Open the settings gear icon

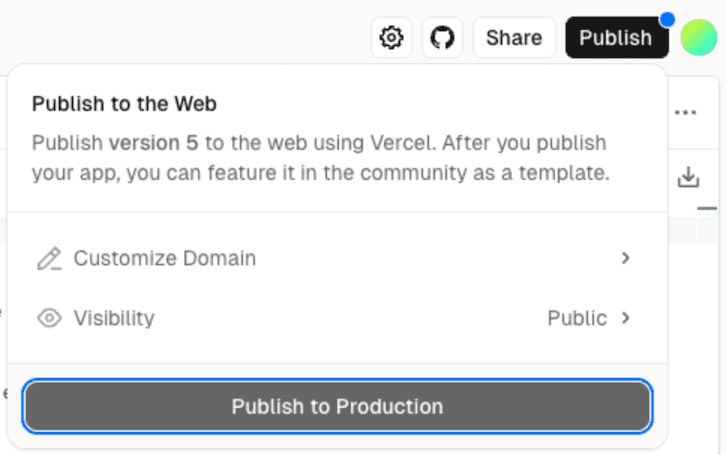[392, 38]
